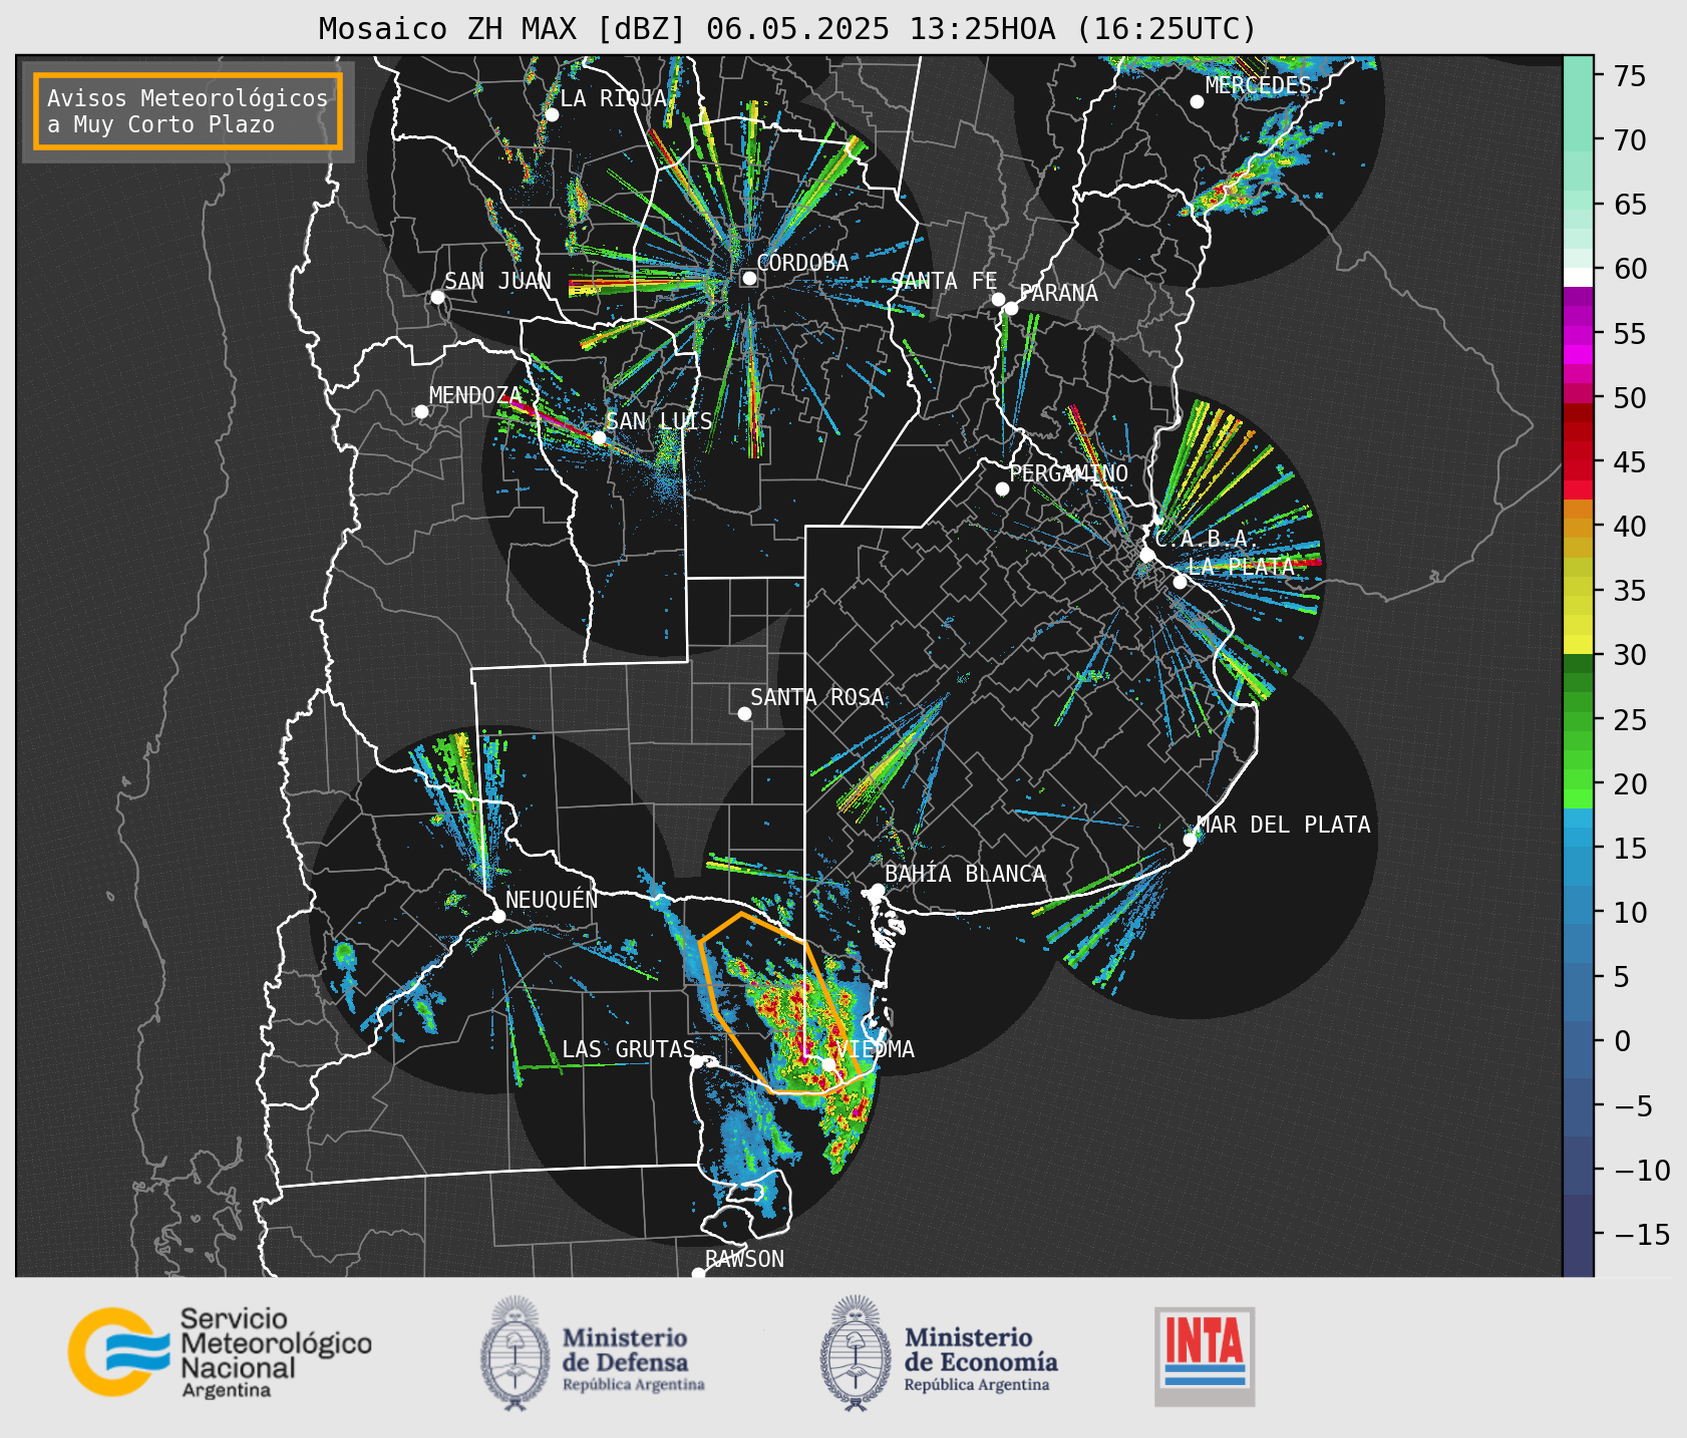The image size is (1687, 1438).
Task: Click the MAR DEL PLATA label text
Action: click(x=1283, y=824)
